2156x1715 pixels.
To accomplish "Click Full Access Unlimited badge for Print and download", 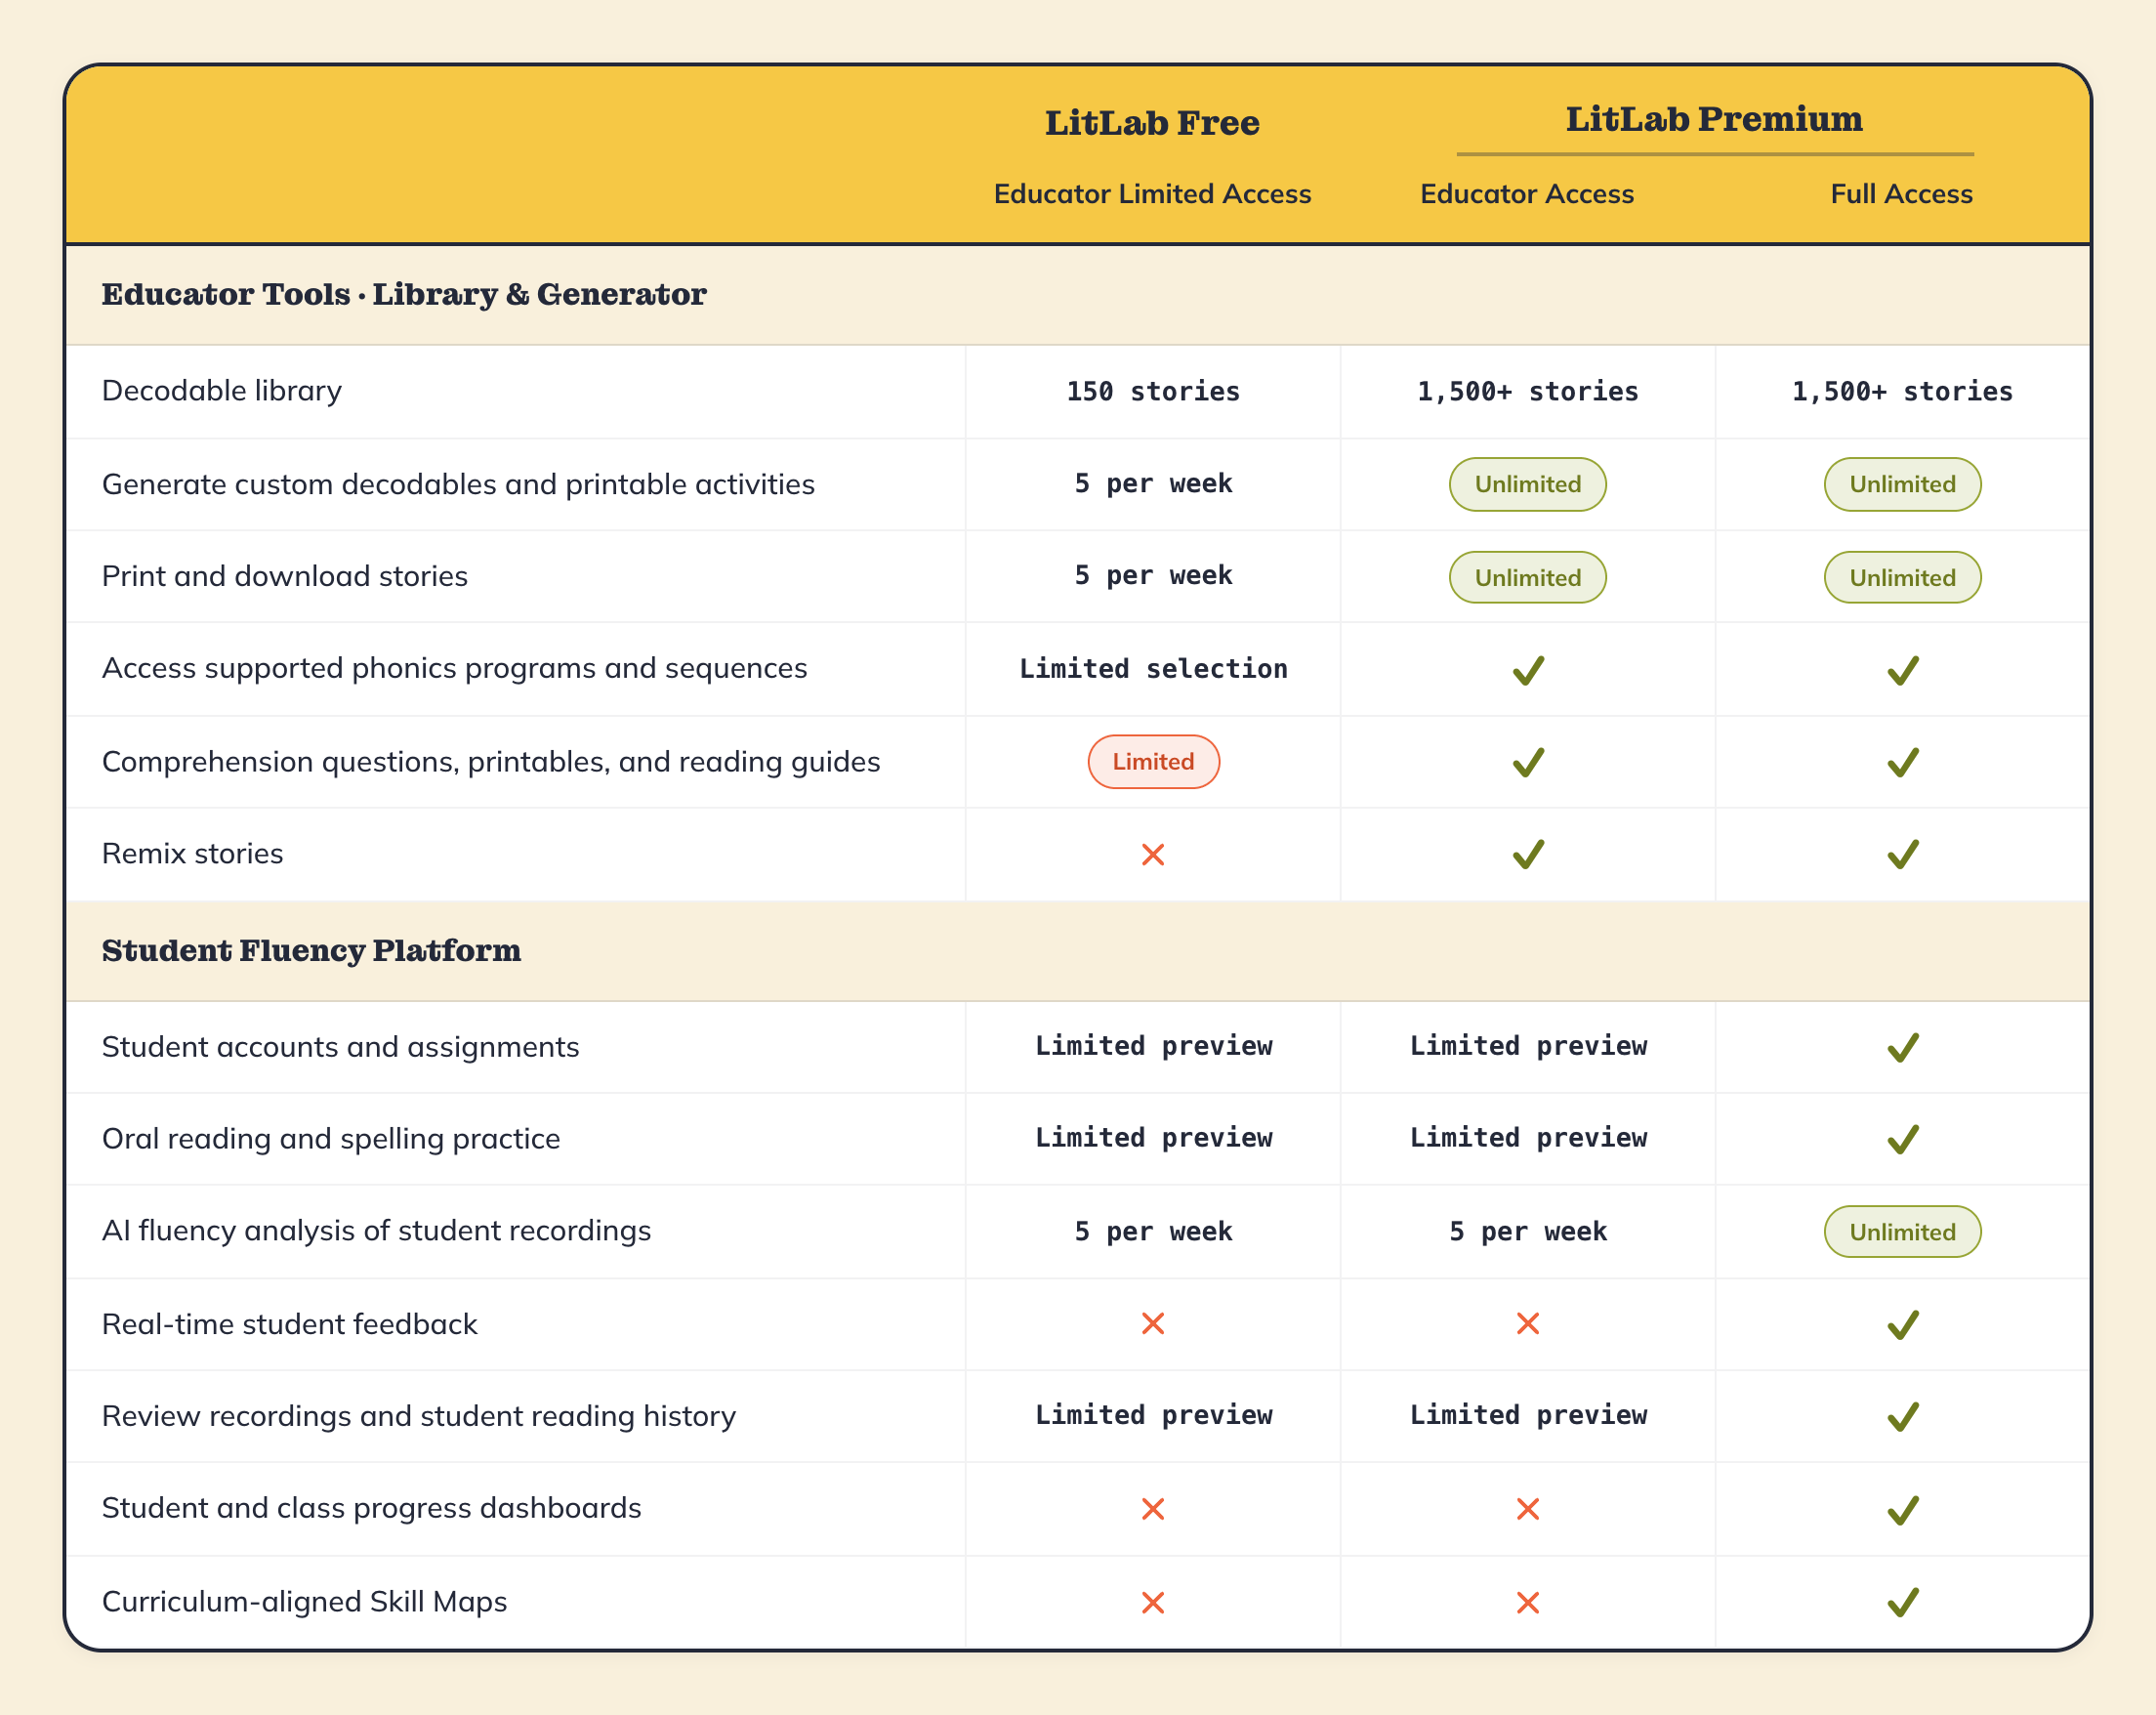I will pos(1902,577).
